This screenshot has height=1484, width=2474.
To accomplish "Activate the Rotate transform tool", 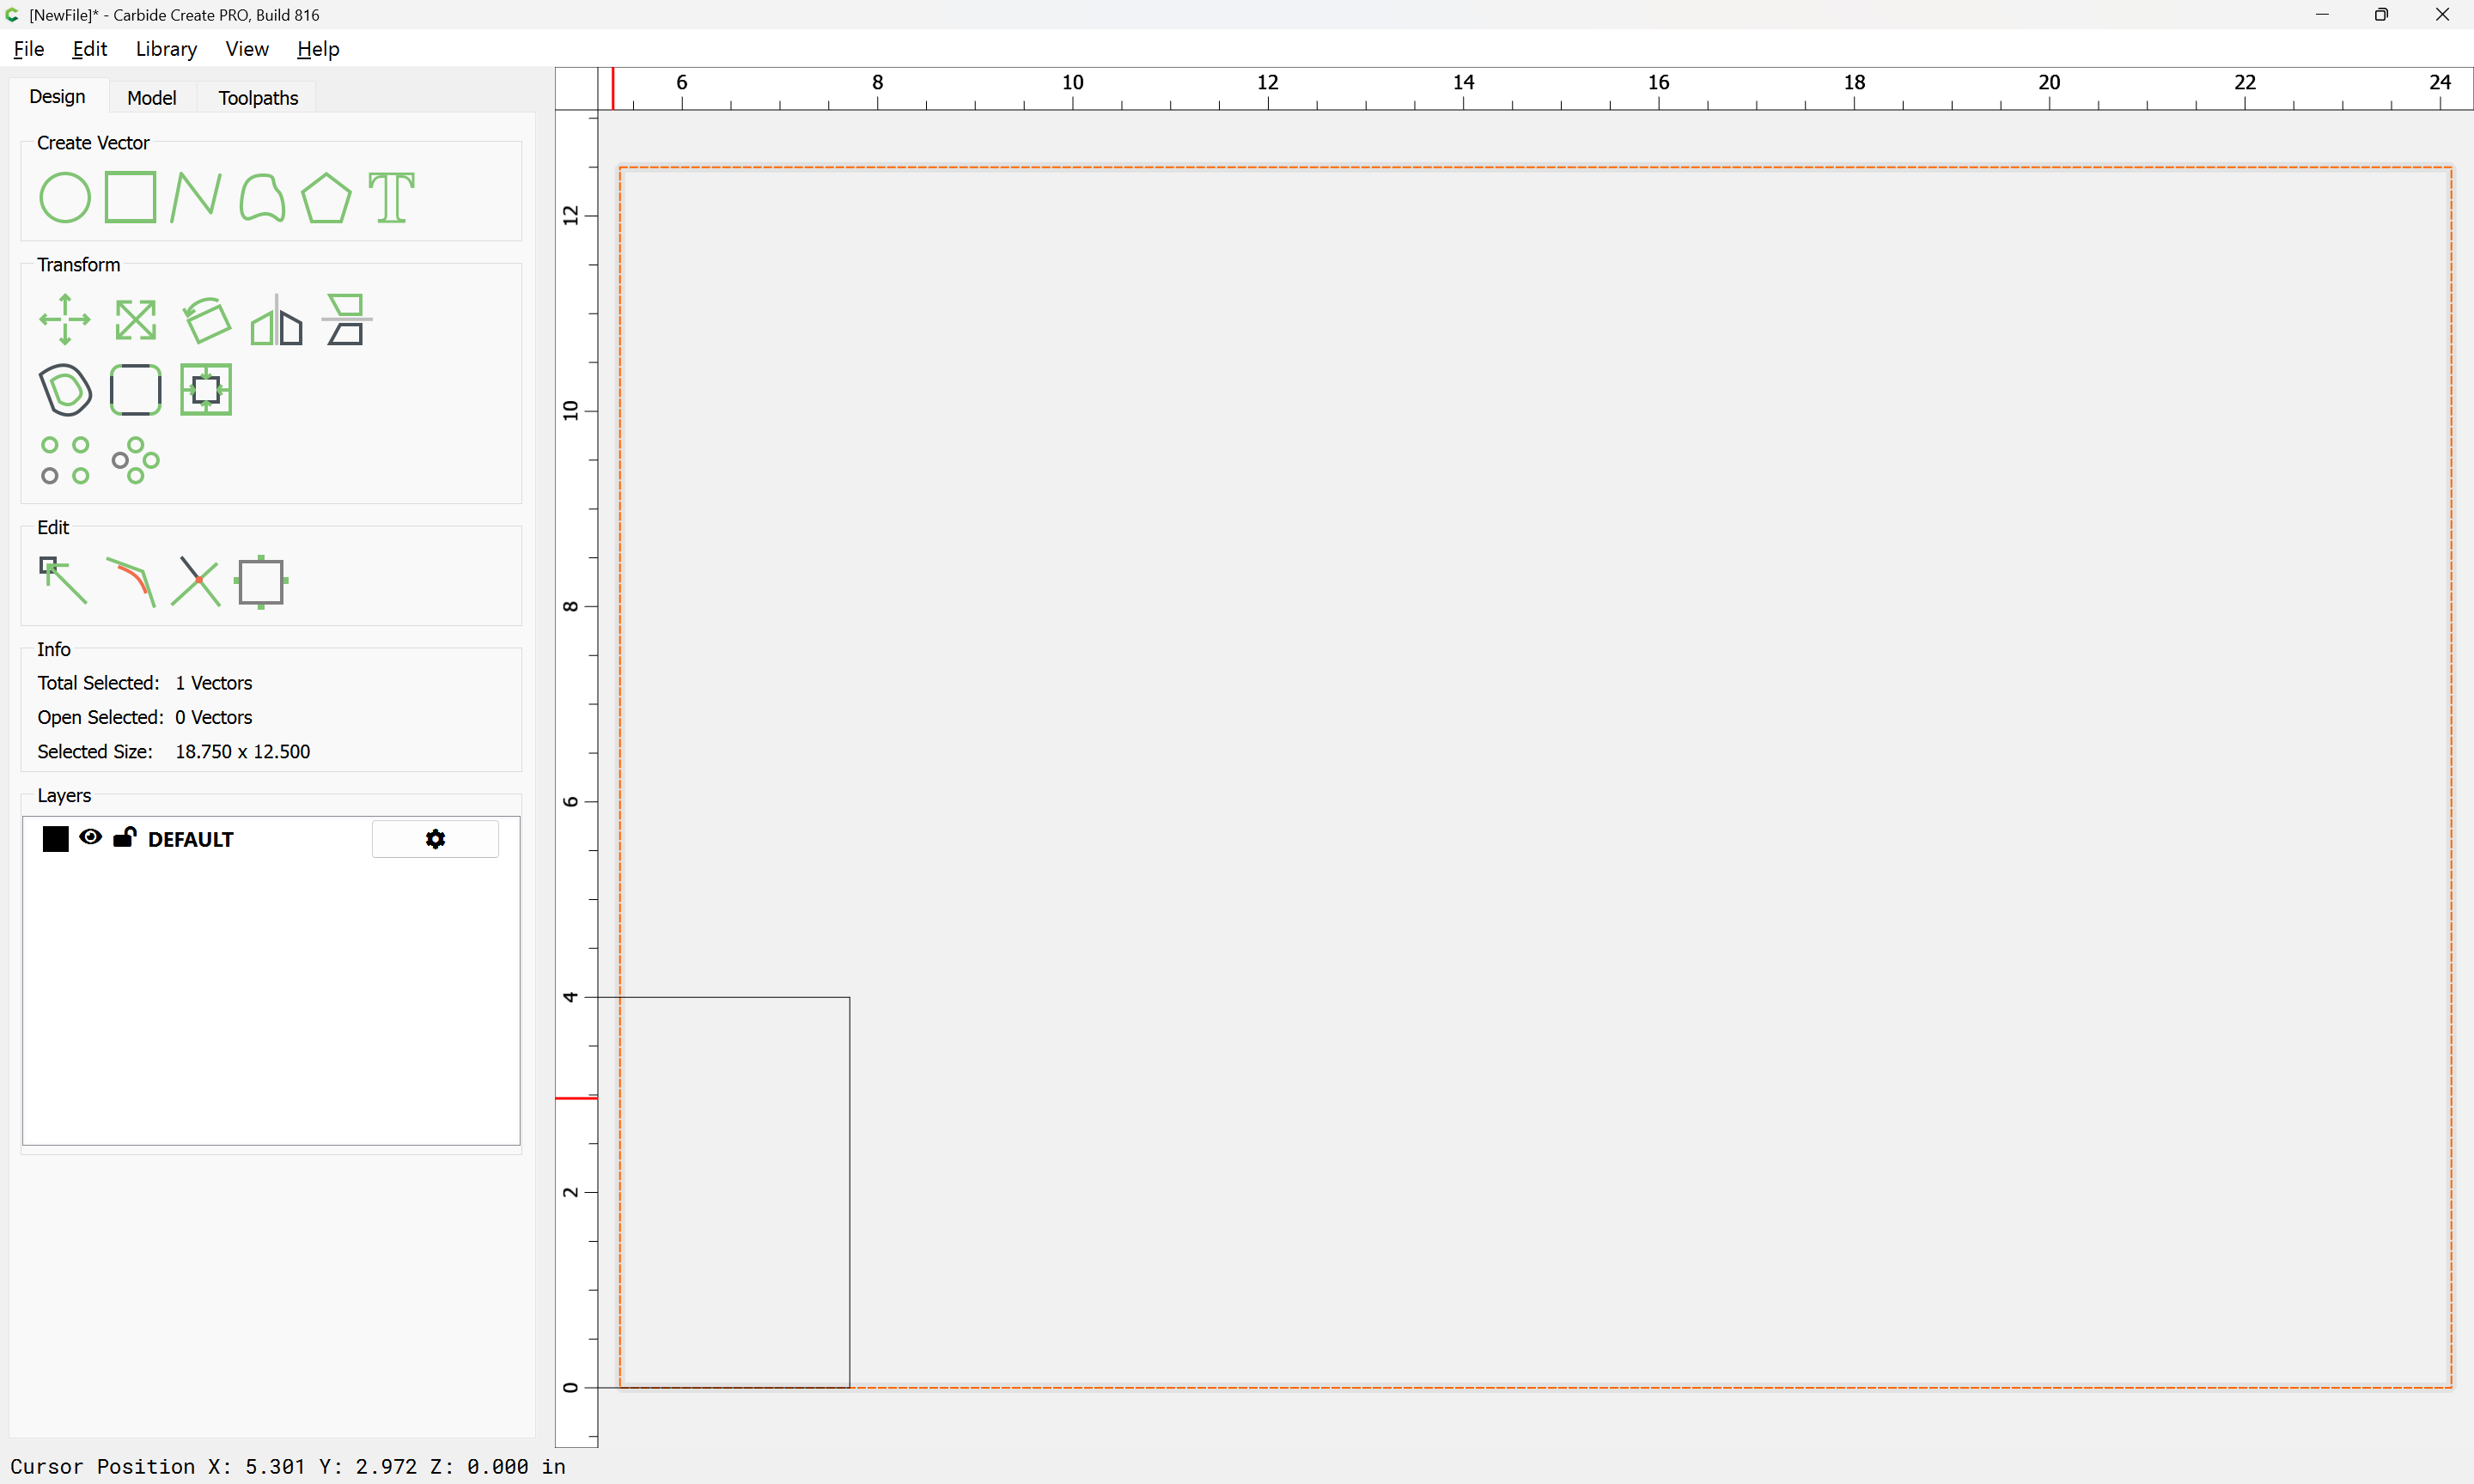I will pyautogui.click(x=206, y=320).
